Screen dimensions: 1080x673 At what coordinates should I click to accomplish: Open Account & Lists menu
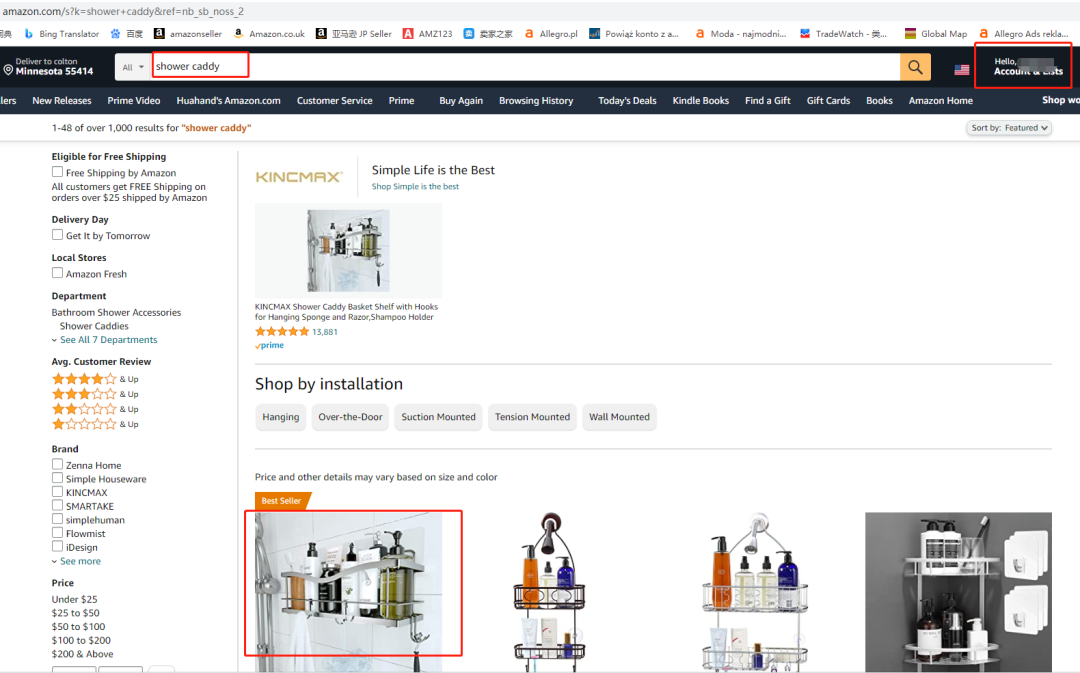[1028, 66]
